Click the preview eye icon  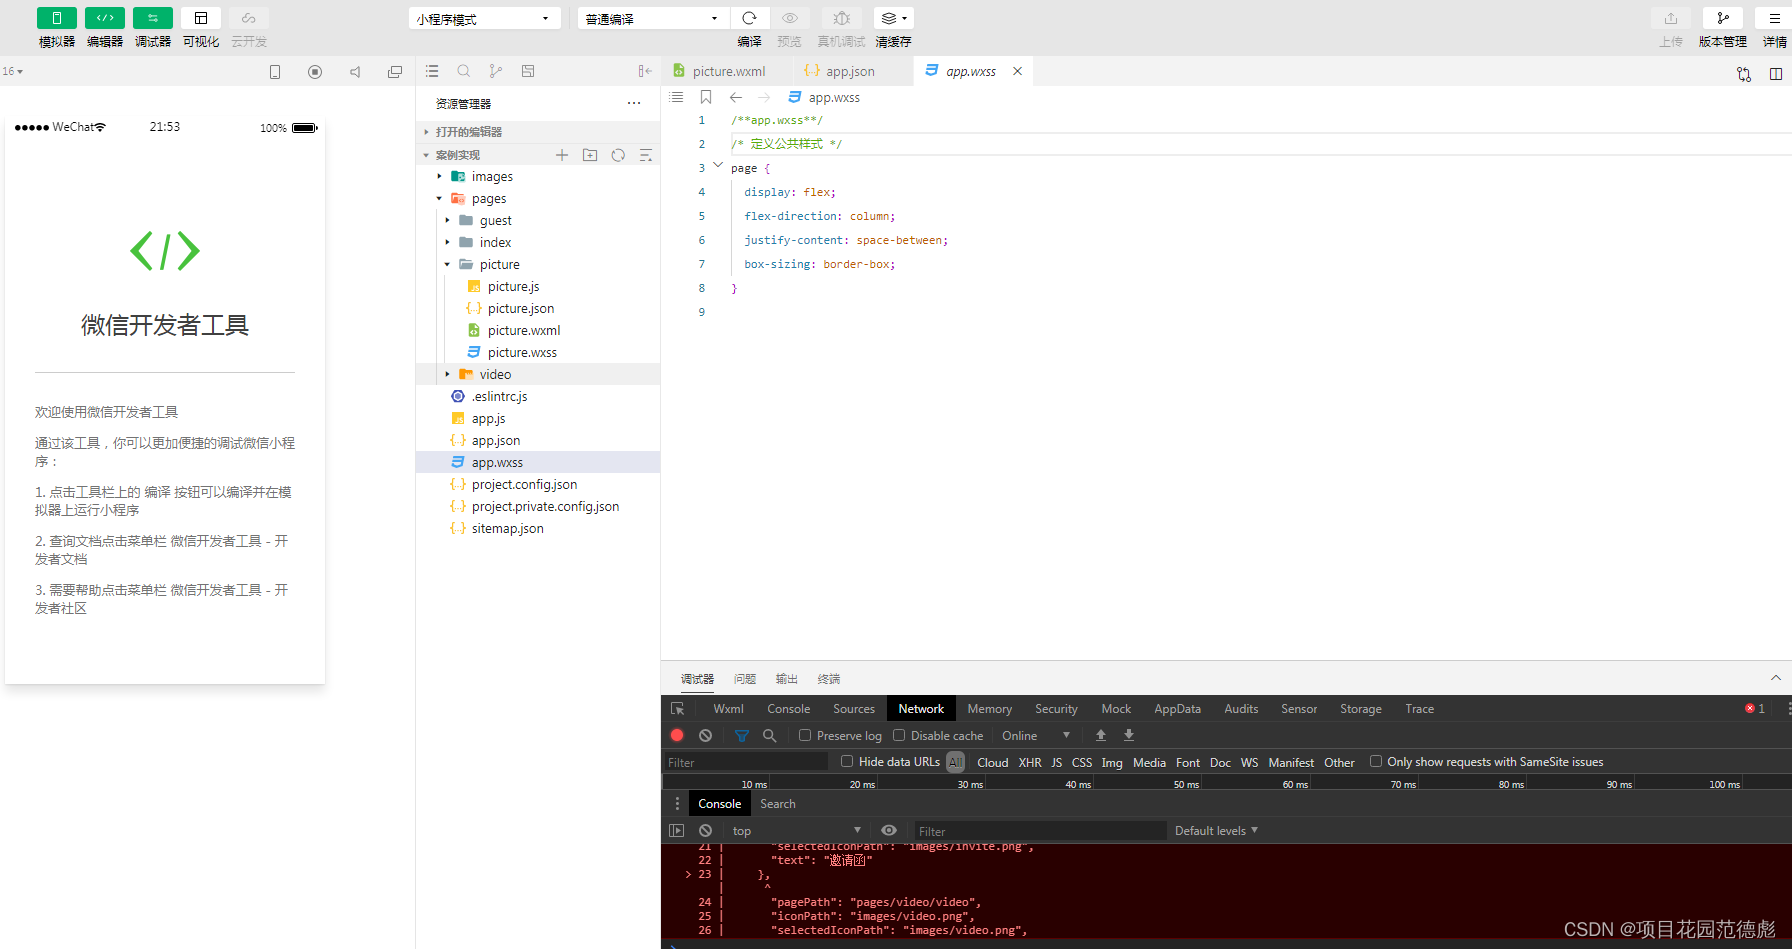pos(790,18)
